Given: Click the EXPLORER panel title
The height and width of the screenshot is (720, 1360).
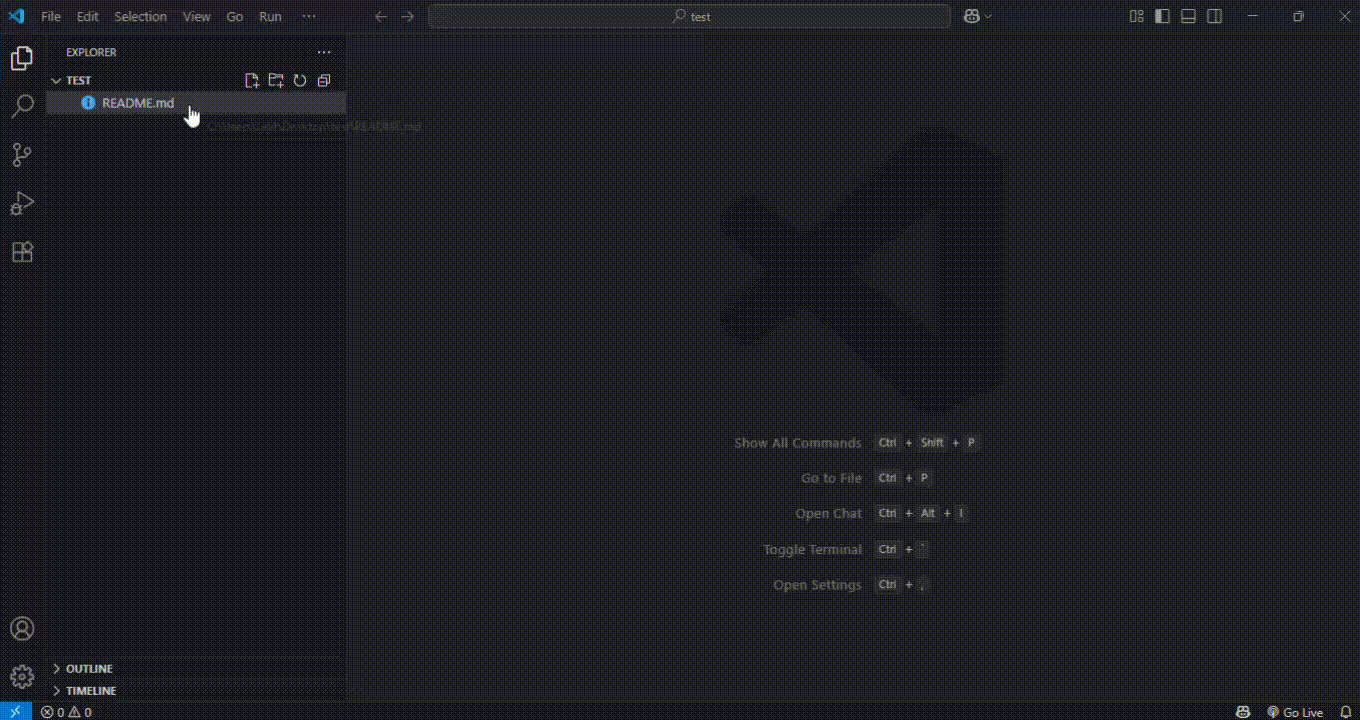Looking at the screenshot, I should (91, 52).
